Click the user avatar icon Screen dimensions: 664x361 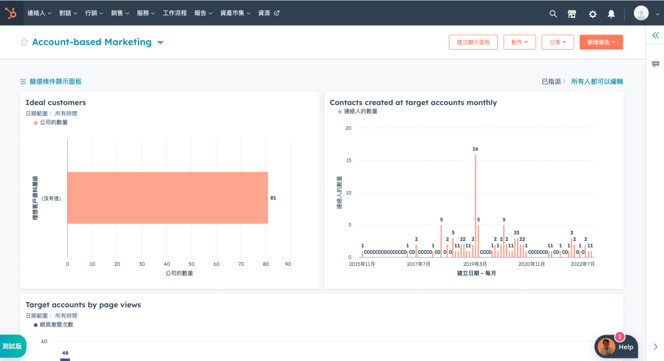(641, 13)
